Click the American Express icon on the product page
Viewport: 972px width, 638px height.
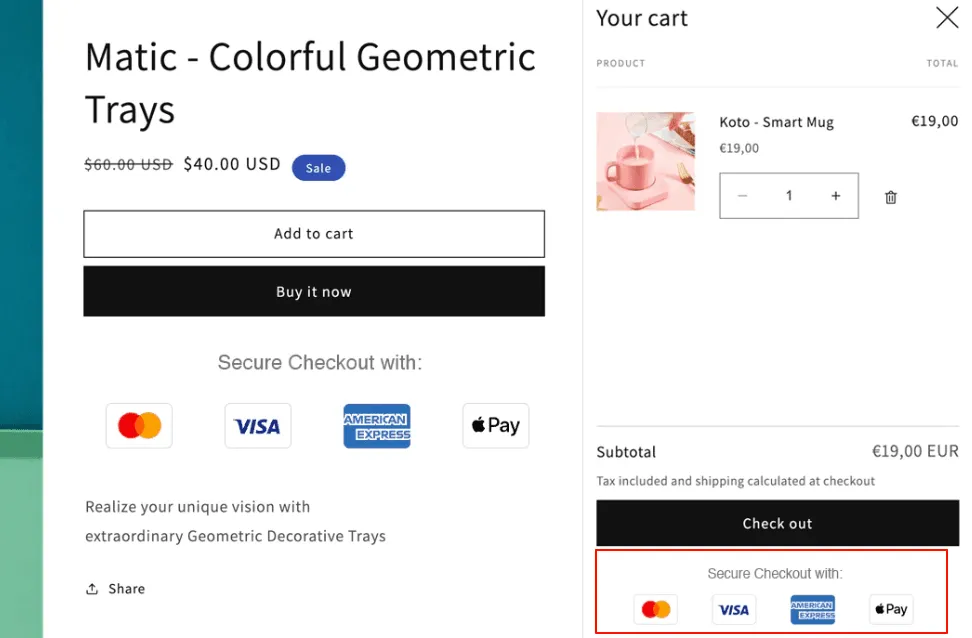(377, 426)
